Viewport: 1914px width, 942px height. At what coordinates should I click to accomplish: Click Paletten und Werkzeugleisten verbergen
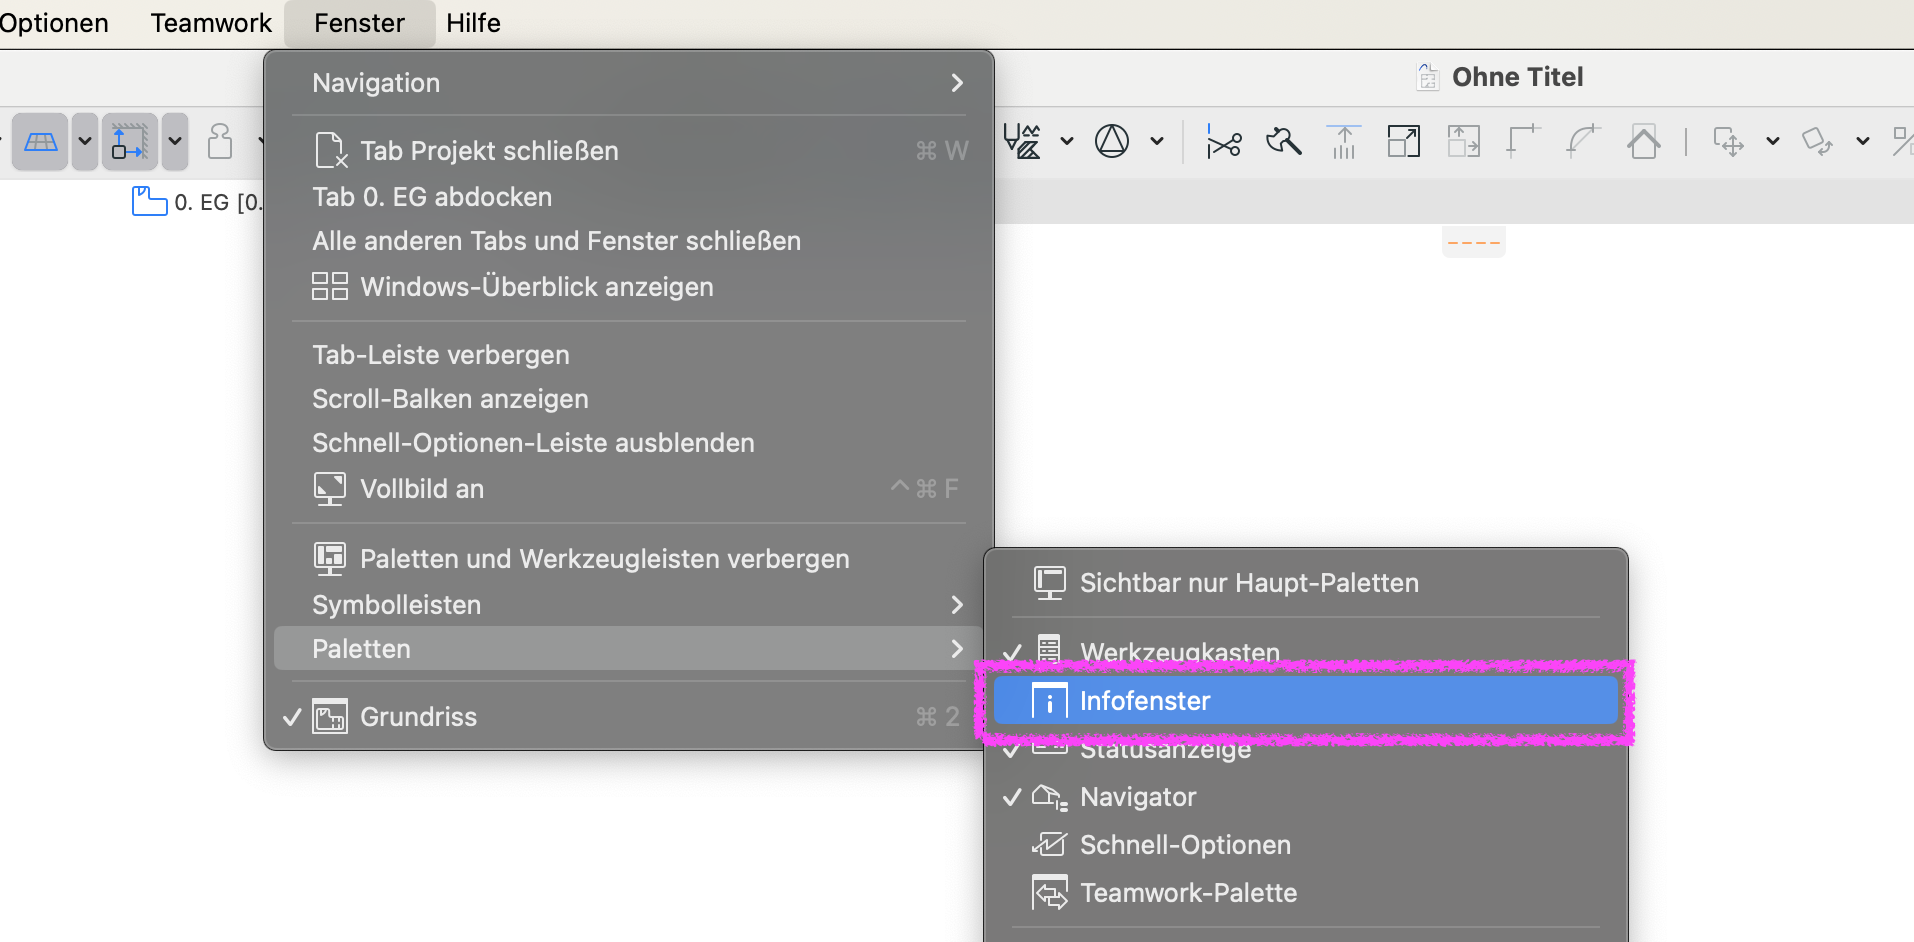click(x=629, y=559)
